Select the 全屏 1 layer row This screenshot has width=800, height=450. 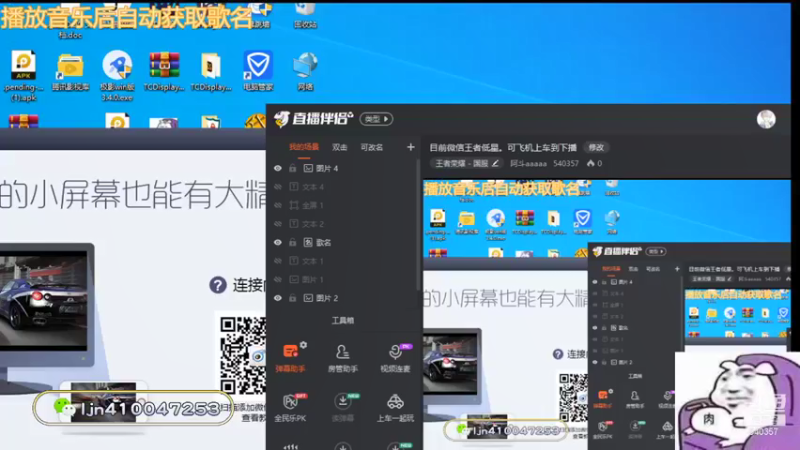(x=343, y=205)
